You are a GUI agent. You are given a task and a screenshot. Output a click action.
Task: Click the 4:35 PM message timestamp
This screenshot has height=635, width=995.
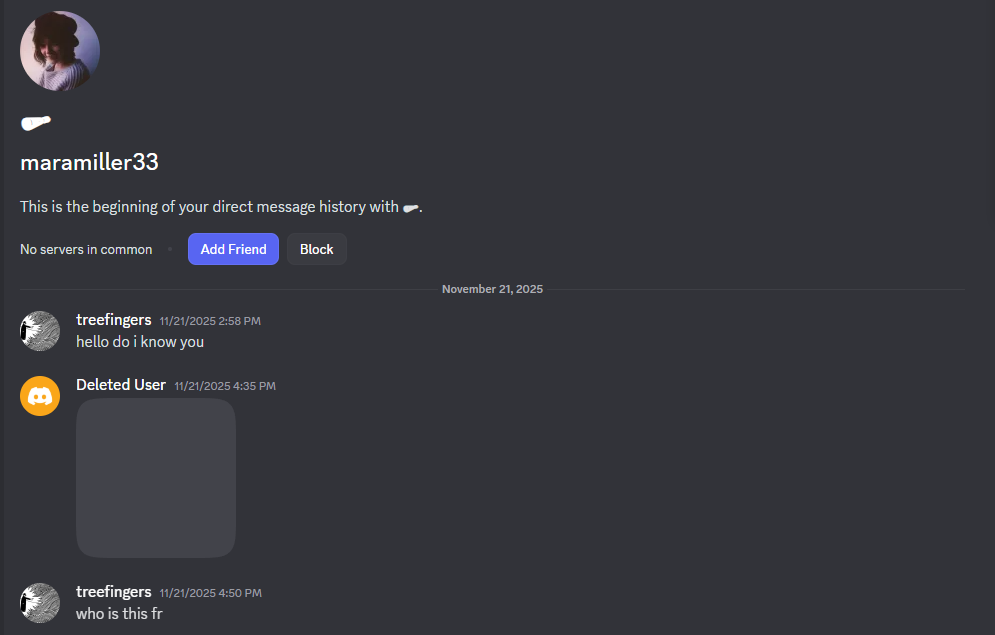(x=225, y=386)
